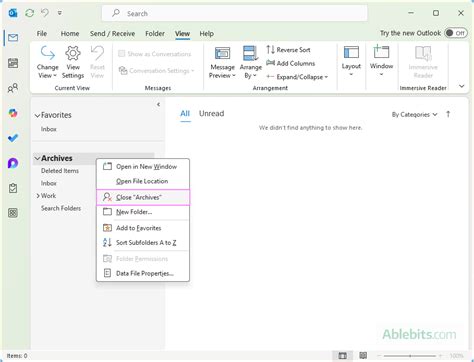Choose Data File Properties...
474x362 pixels.
coord(143,273)
